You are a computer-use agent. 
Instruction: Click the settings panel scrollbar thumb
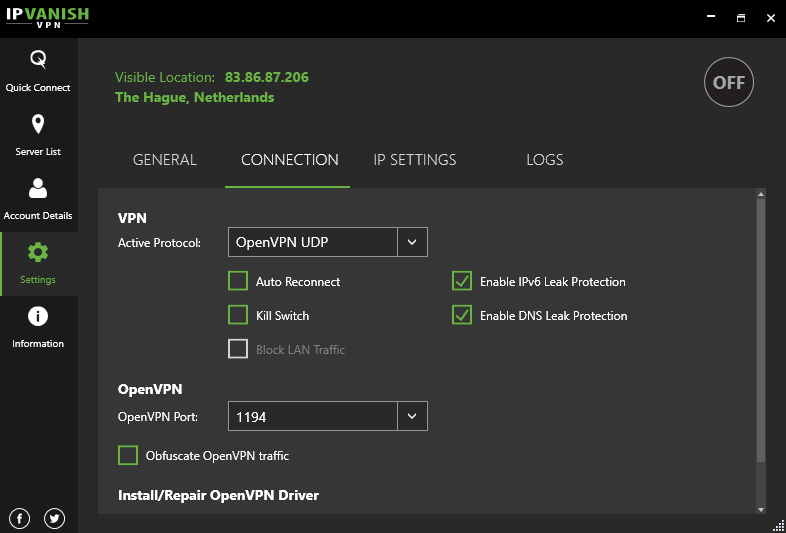(761, 330)
